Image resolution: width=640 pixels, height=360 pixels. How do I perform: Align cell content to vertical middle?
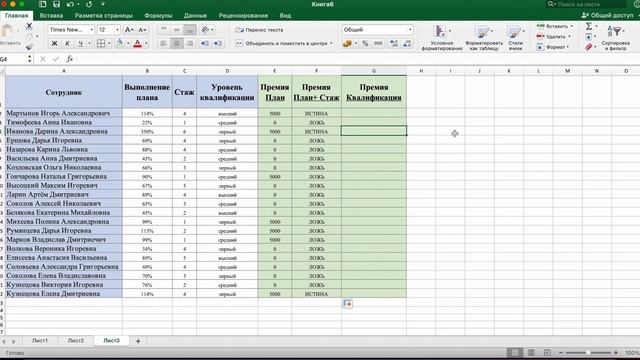coord(176,30)
